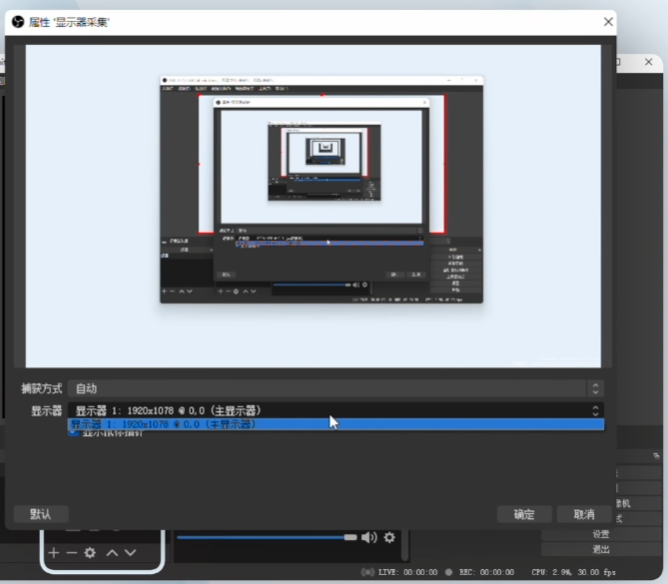Screen dimensions: 668x584
Task: Add a new source with plus icon
Action: [54, 552]
